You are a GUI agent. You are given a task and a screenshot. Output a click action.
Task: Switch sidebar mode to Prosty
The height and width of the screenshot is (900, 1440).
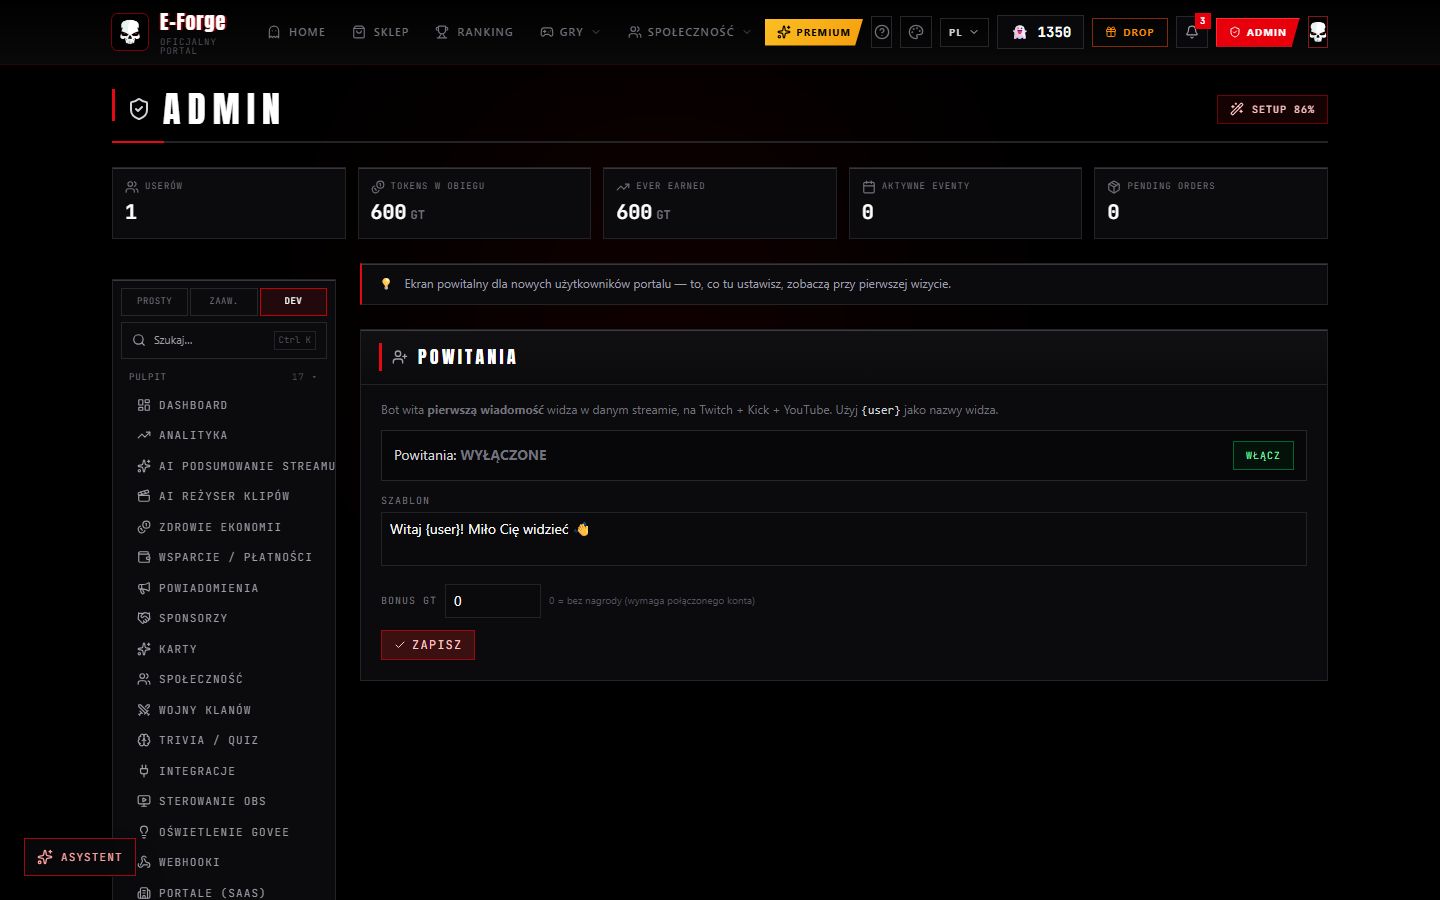coord(154,301)
